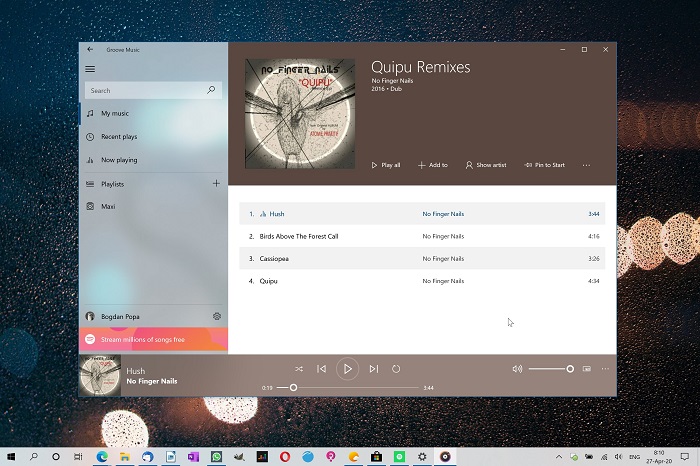Click No Finger Nails artist on Hush row
The width and height of the screenshot is (700, 466).
[443, 214]
